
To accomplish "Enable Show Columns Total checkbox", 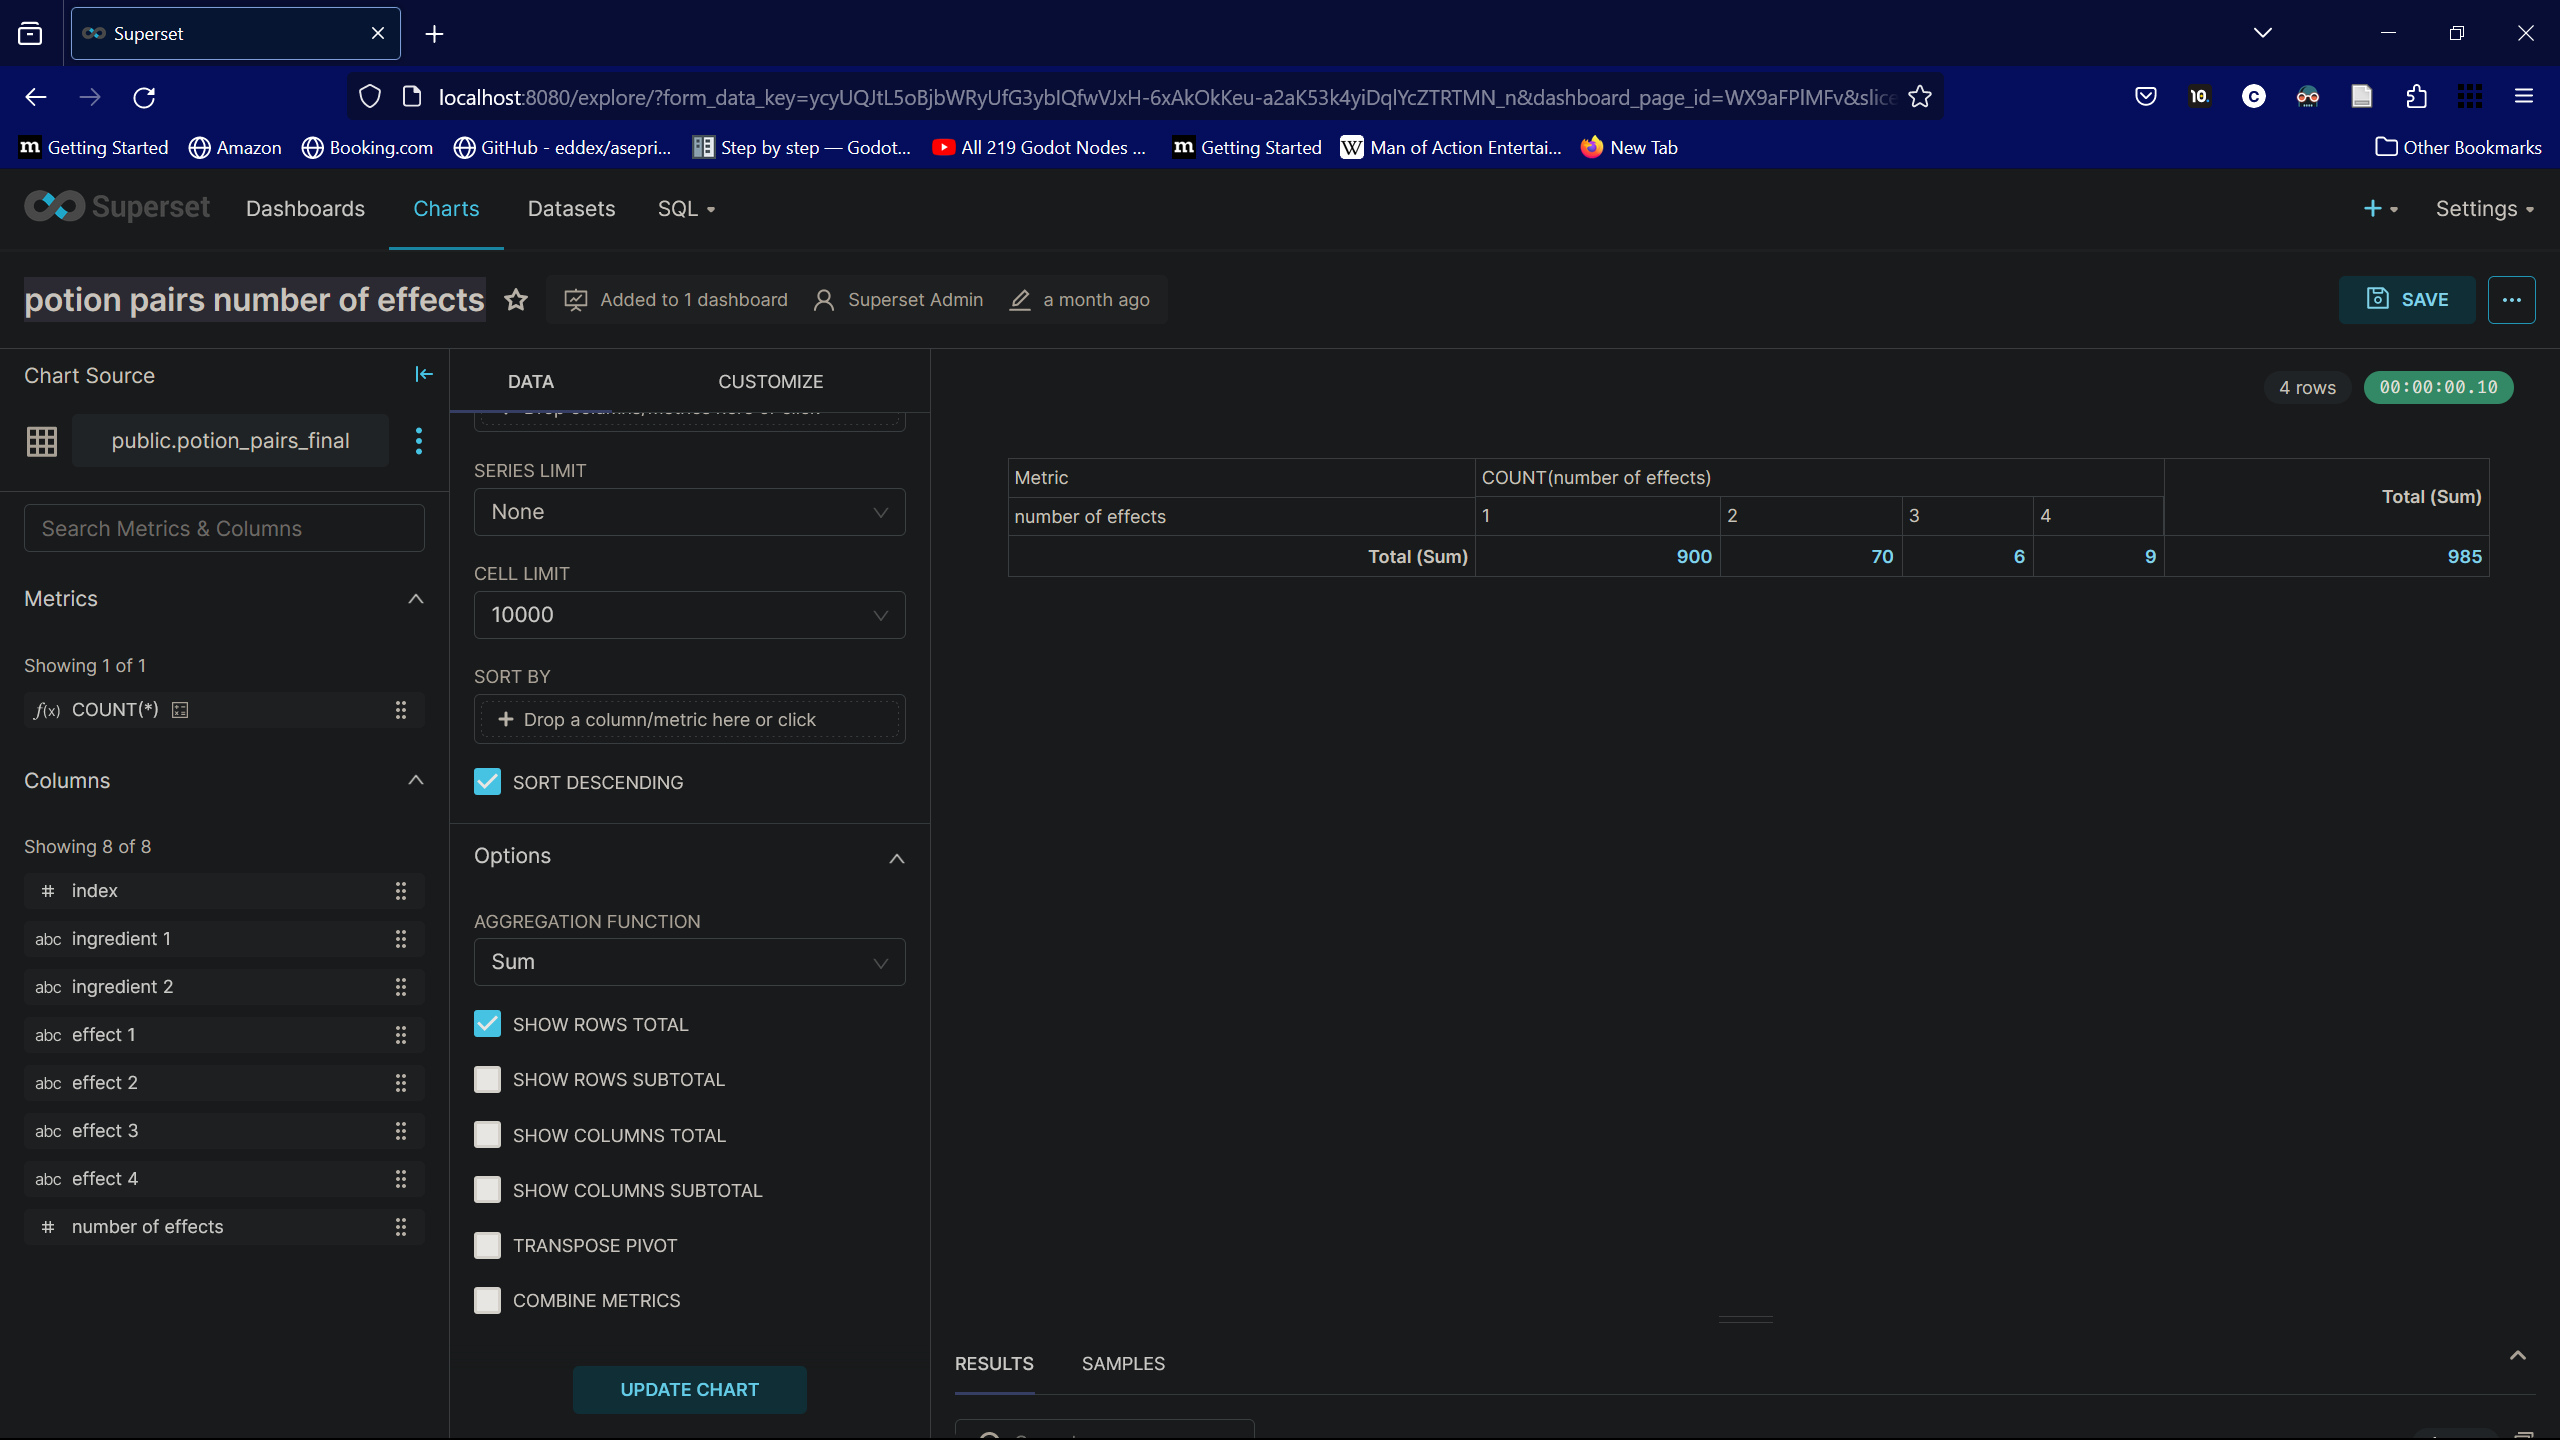I will (487, 1135).
